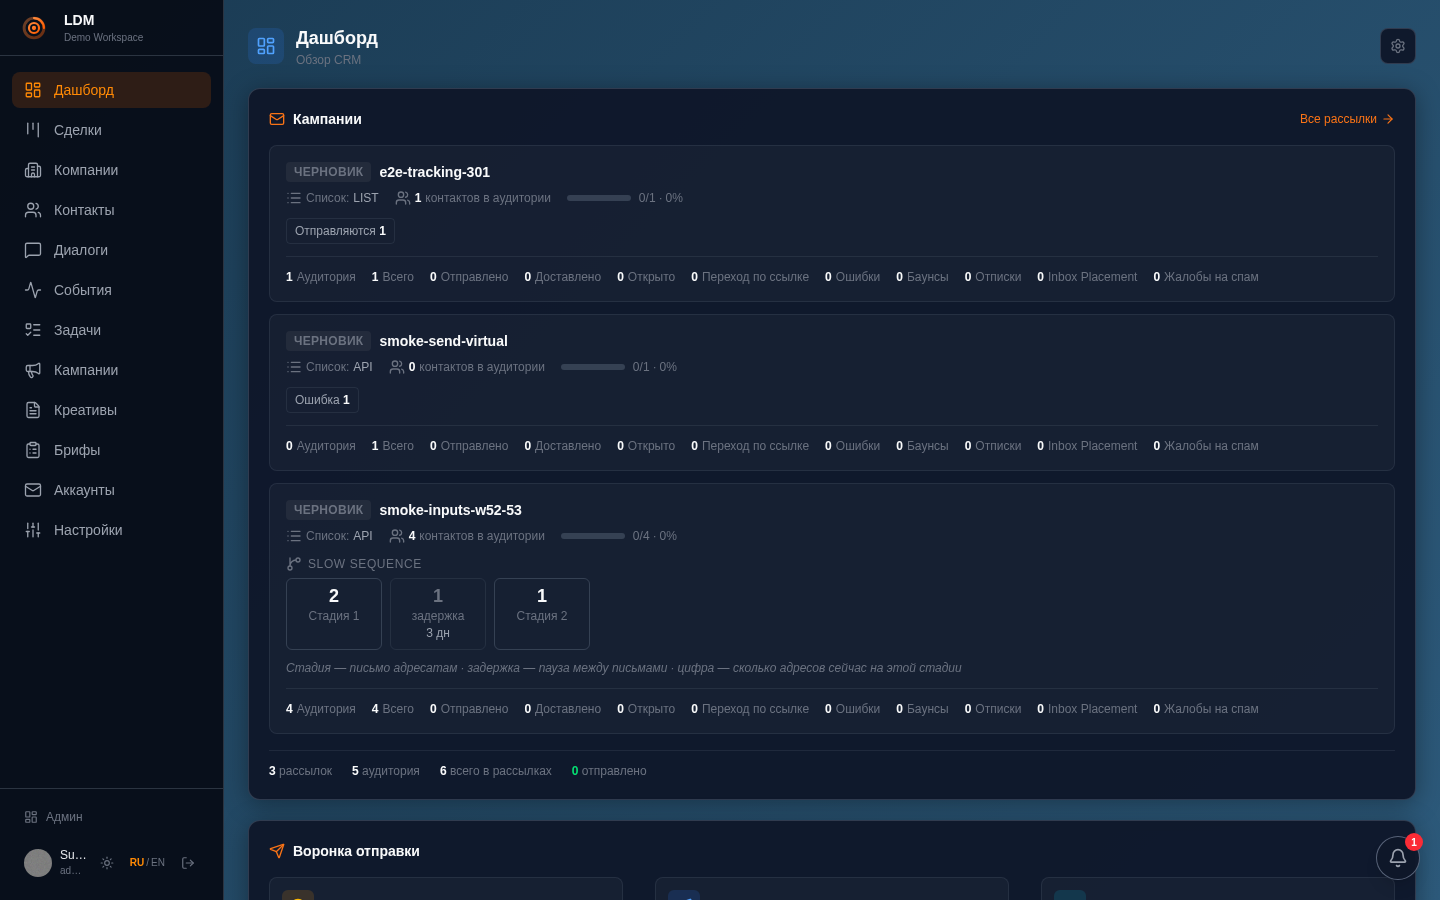Image resolution: width=1440 pixels, height=900 pixels.
Task: Click '3 рассылок' summary text
Action: coord(300,771)
